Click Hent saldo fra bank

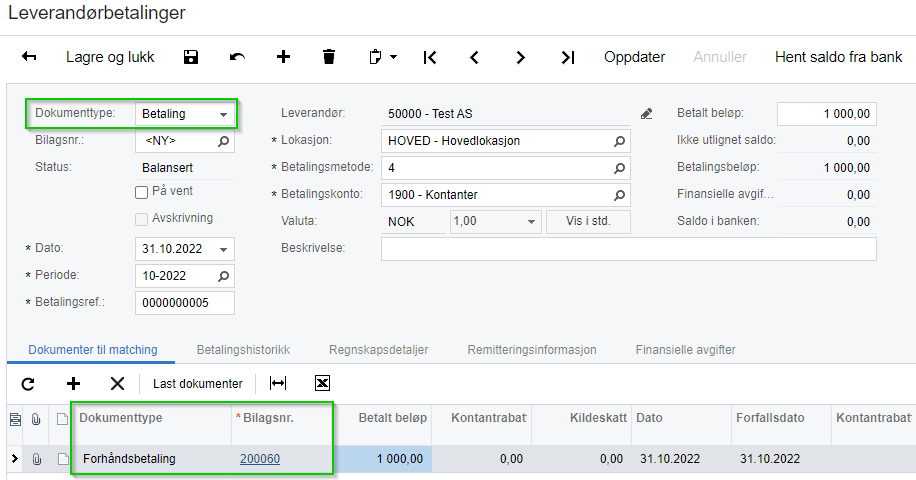point(838,57)
